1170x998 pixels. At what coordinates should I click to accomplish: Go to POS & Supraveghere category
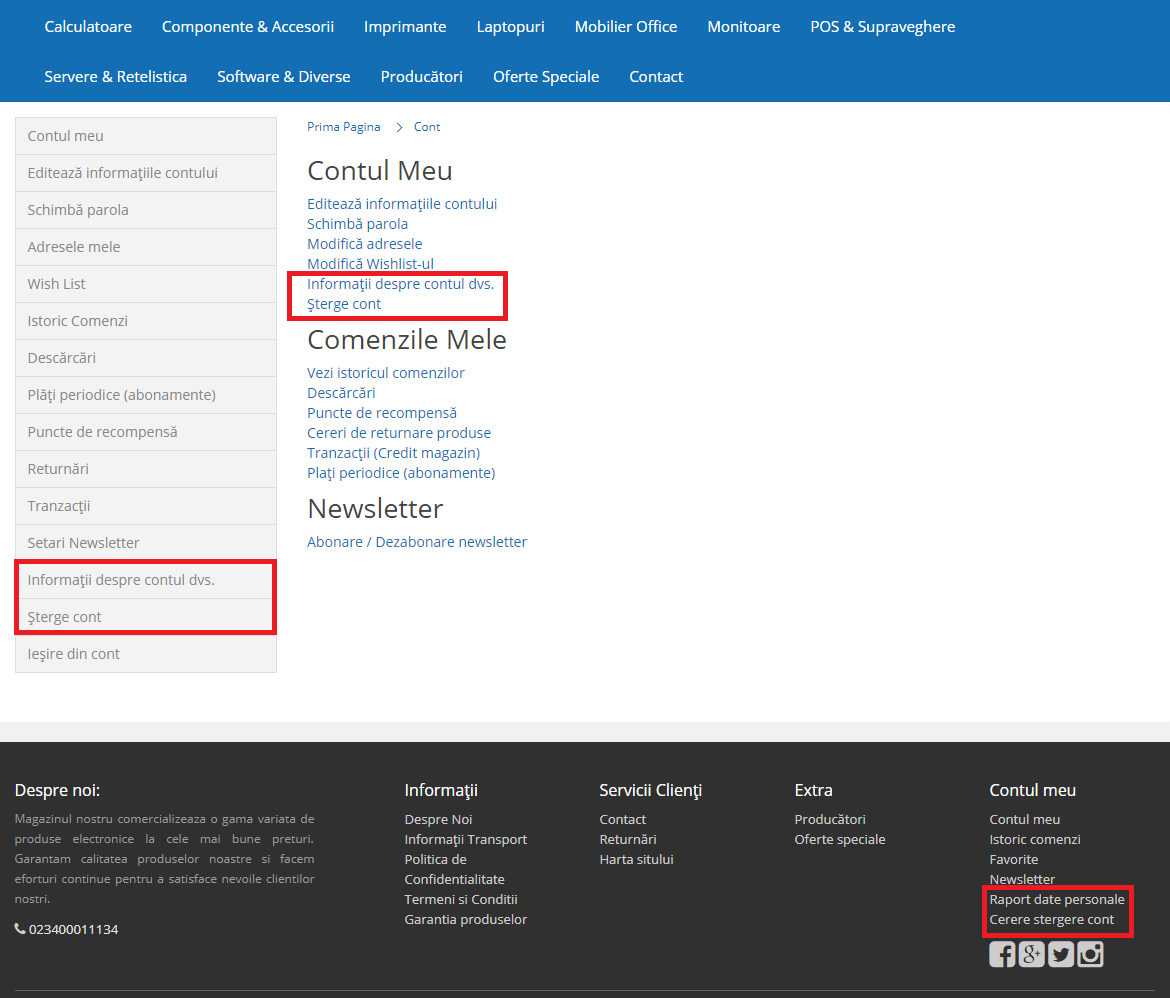882,27
